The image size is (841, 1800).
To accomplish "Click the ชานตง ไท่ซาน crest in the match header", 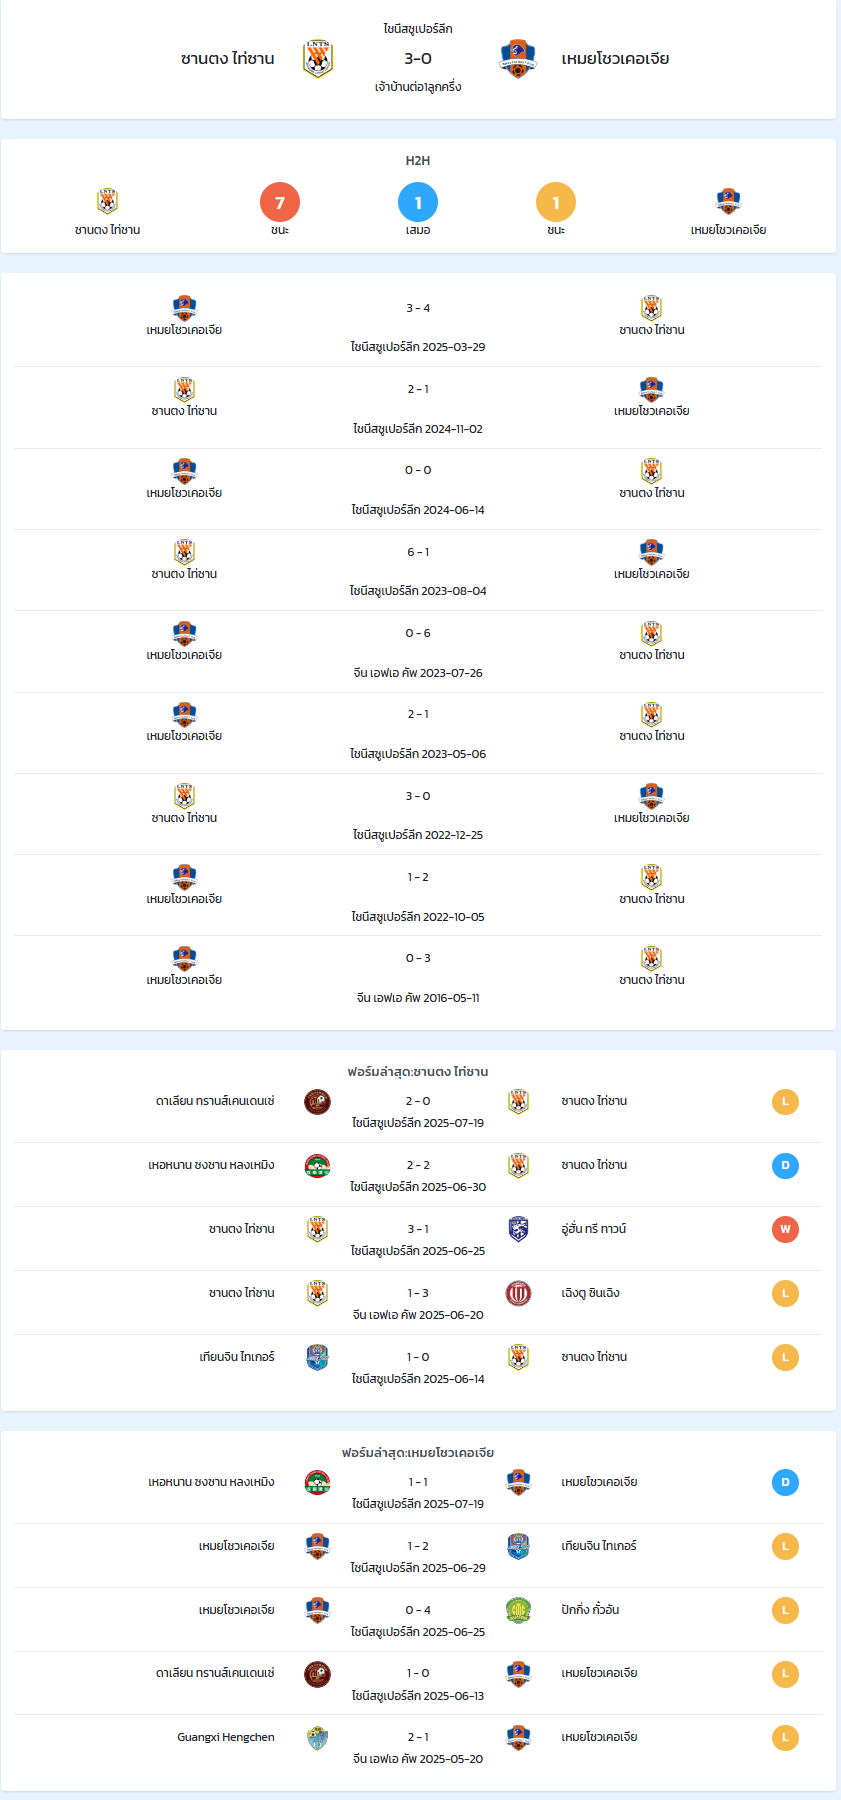I will 318,59.
